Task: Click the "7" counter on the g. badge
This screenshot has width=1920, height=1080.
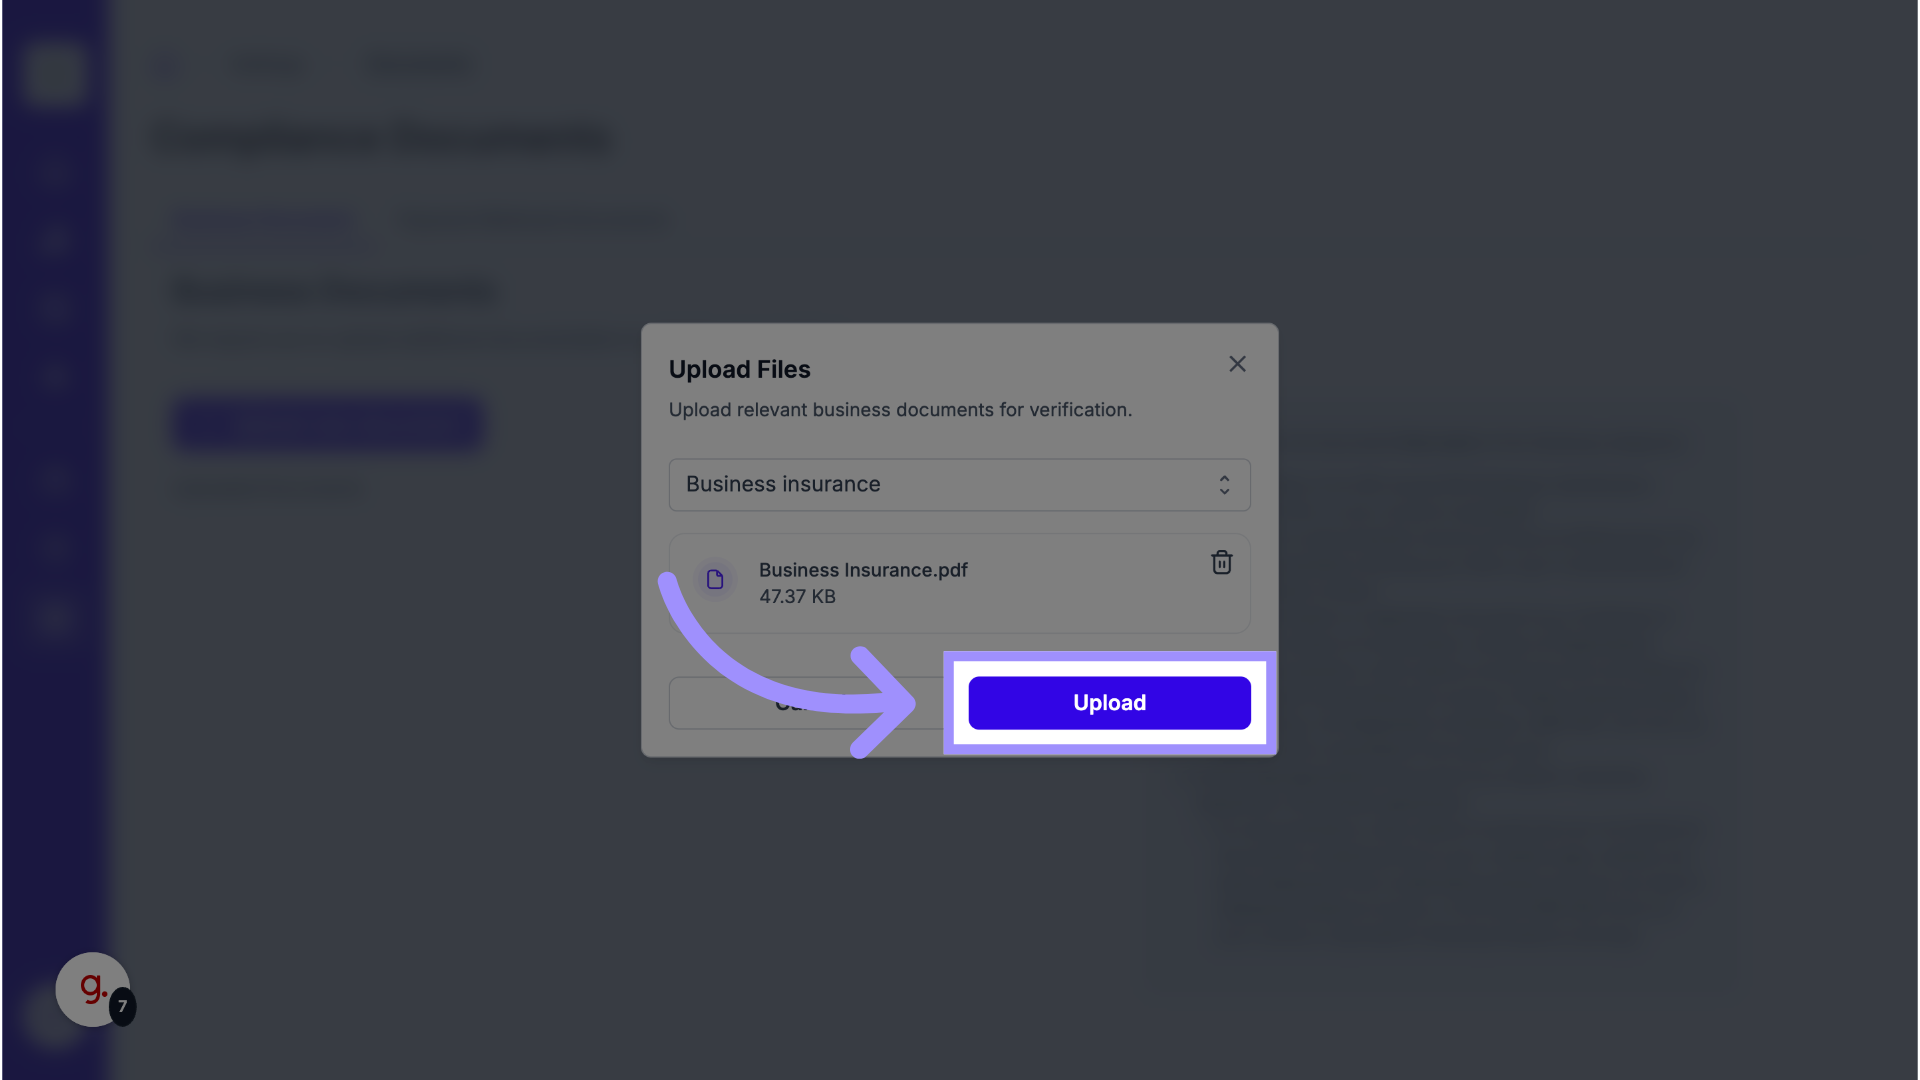Action: click(122, 1006)
